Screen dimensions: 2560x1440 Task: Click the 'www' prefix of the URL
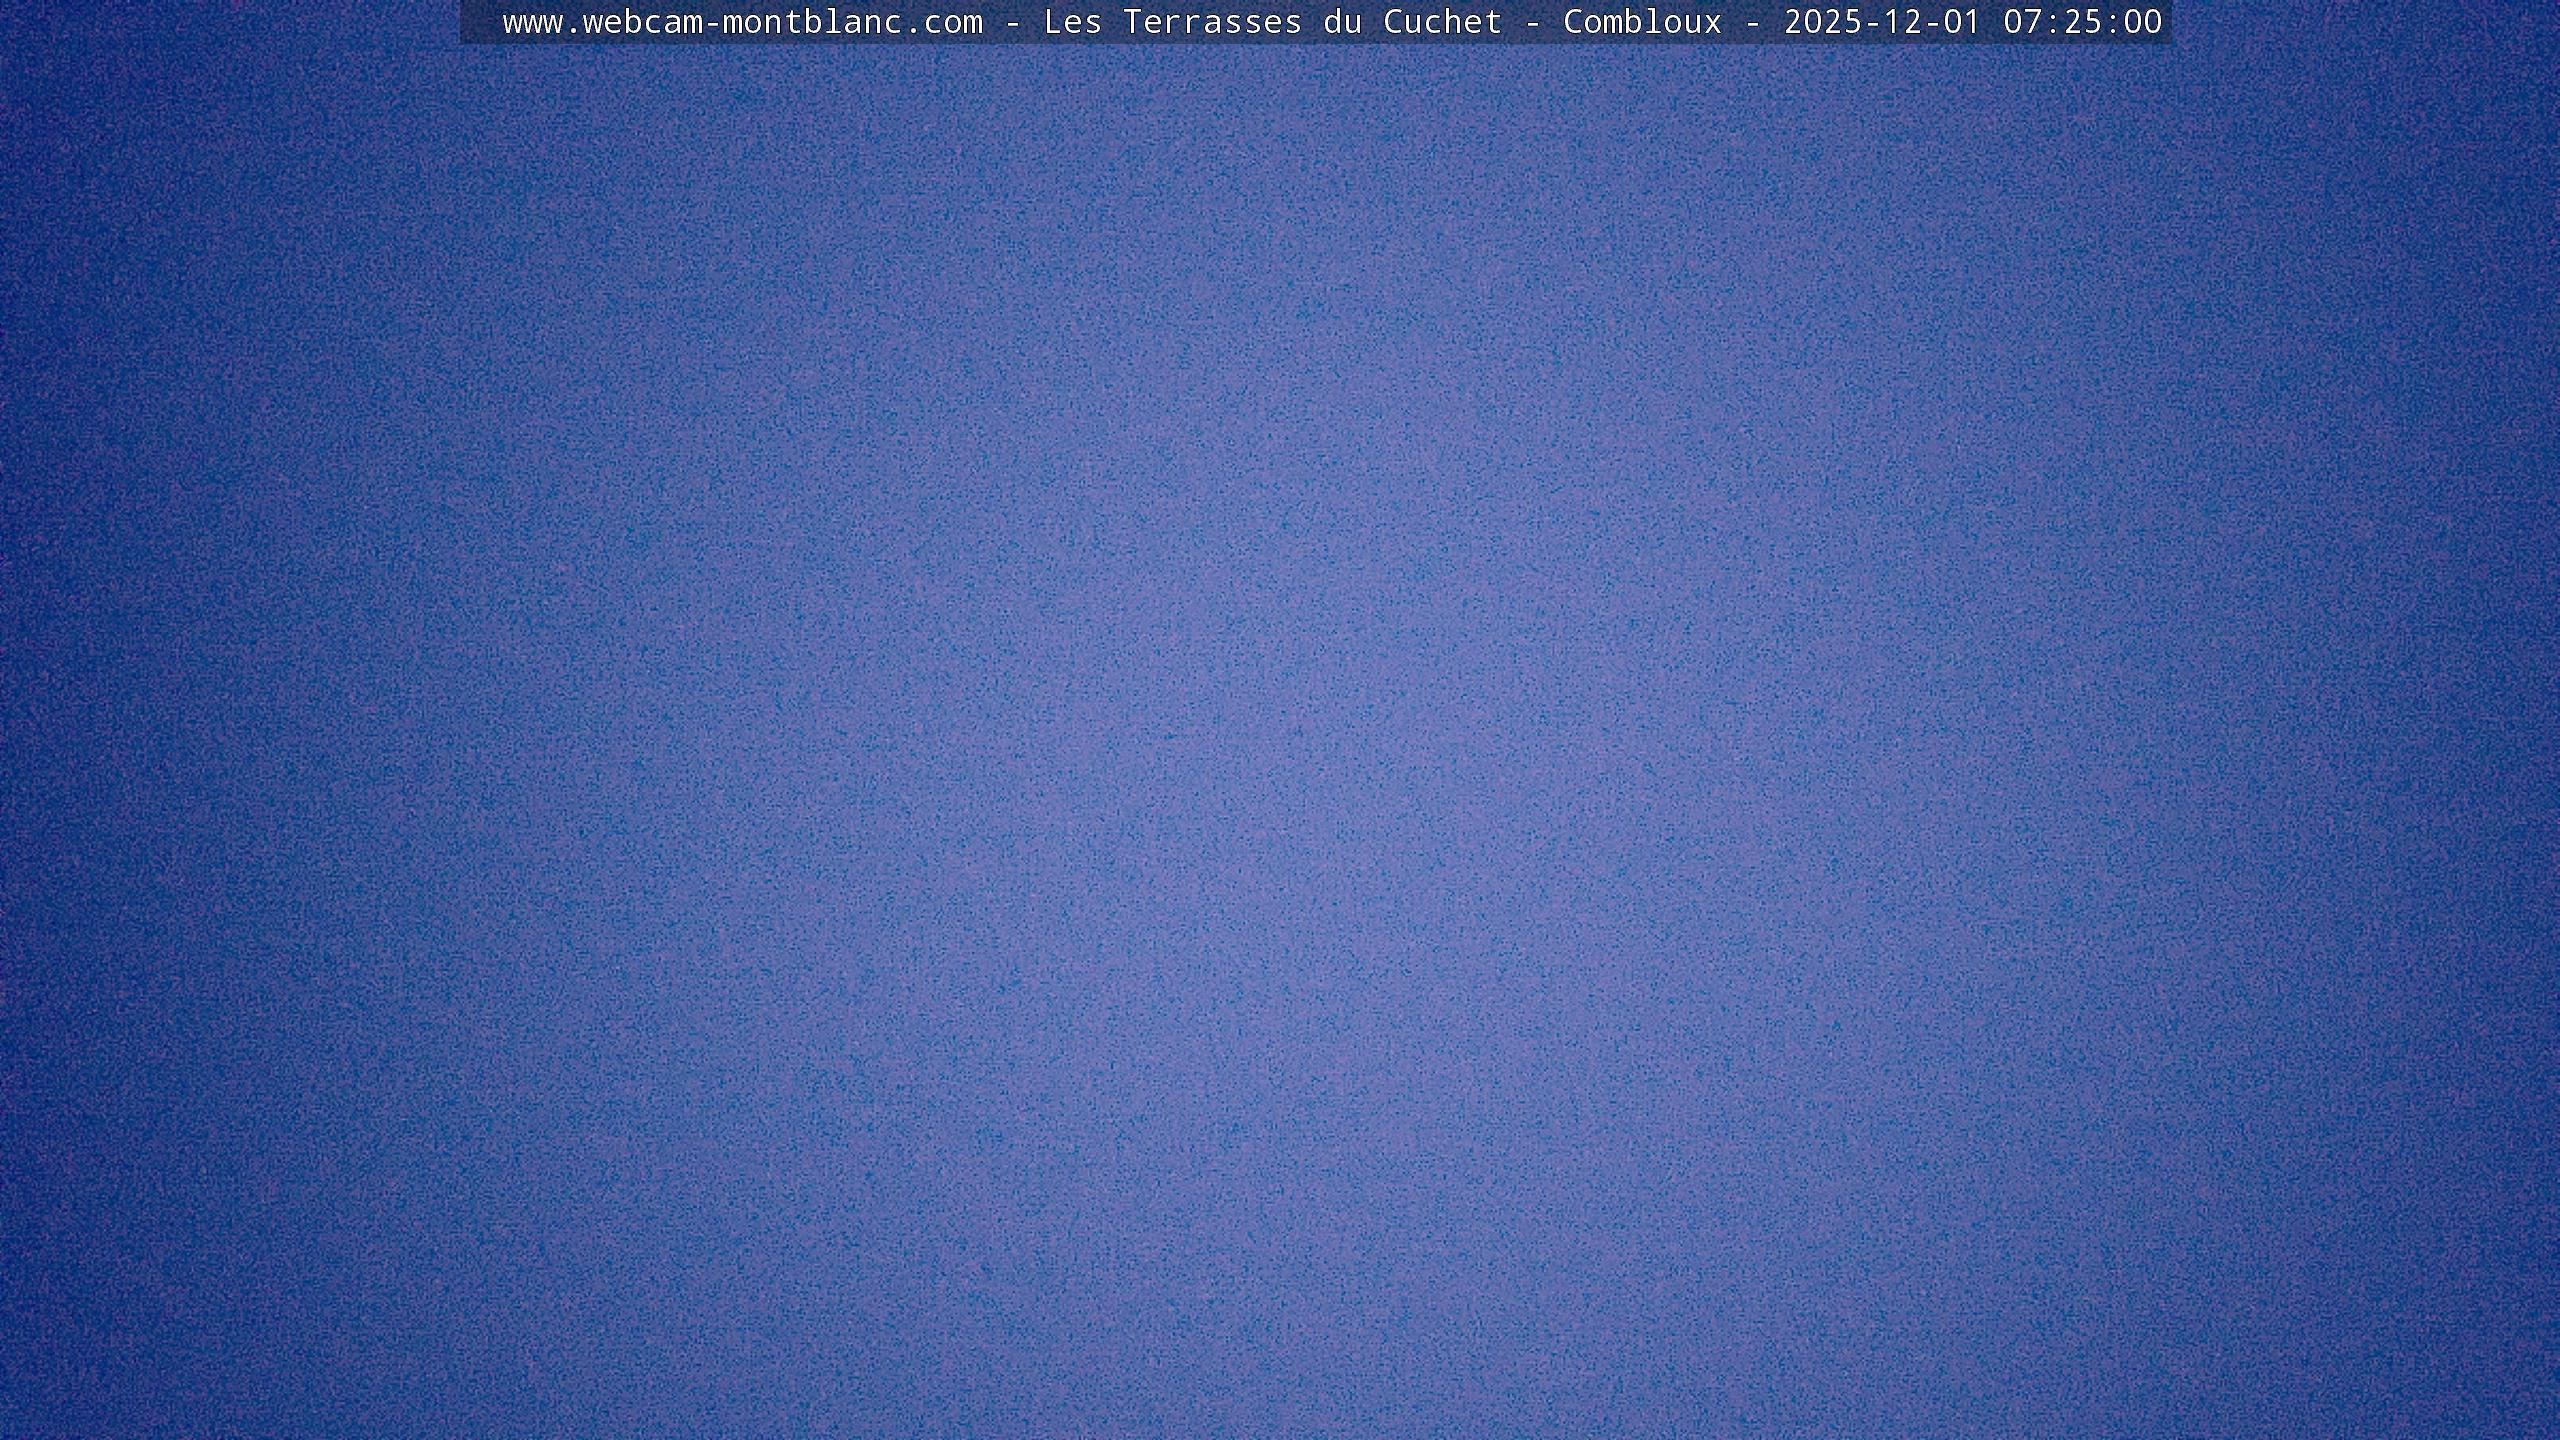[532, 22]
